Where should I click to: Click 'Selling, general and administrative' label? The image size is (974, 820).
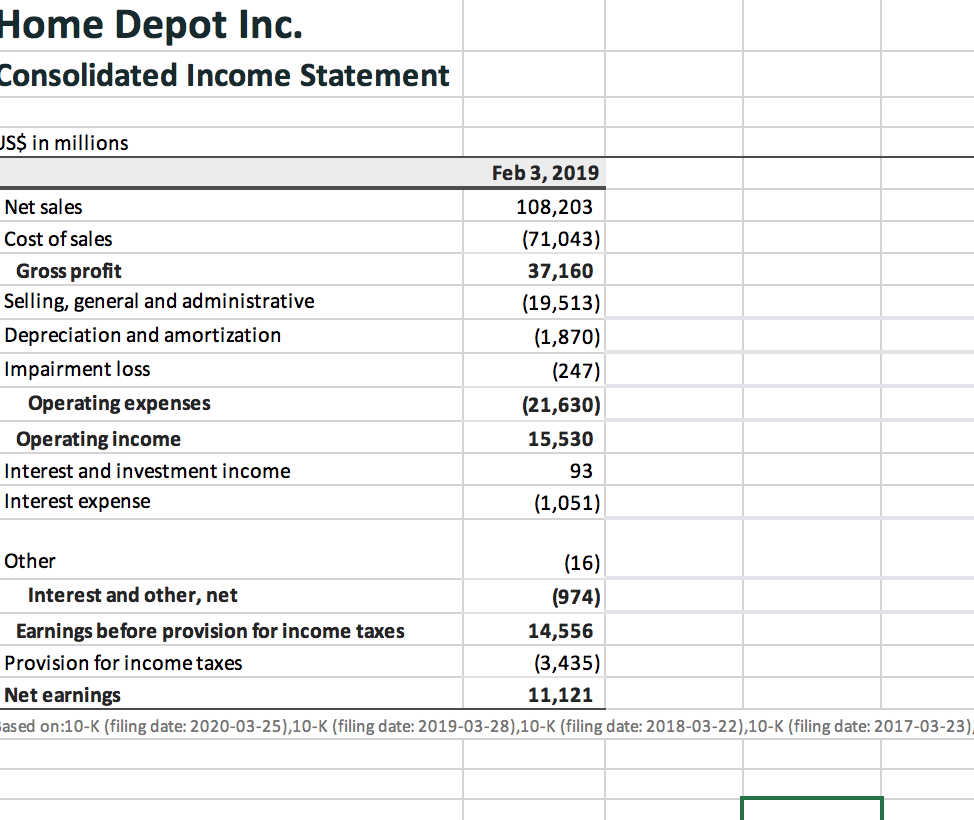[x=231, y=302]
